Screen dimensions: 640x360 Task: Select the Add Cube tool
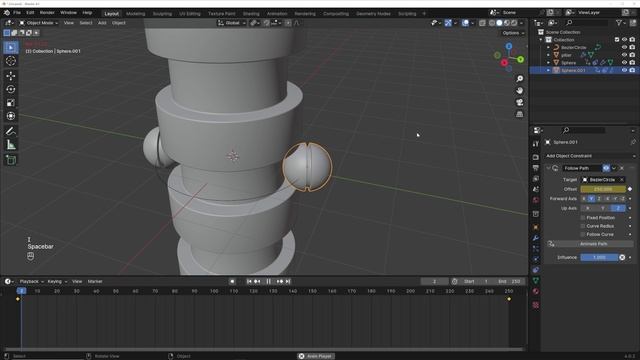click(x=11, y=160)
